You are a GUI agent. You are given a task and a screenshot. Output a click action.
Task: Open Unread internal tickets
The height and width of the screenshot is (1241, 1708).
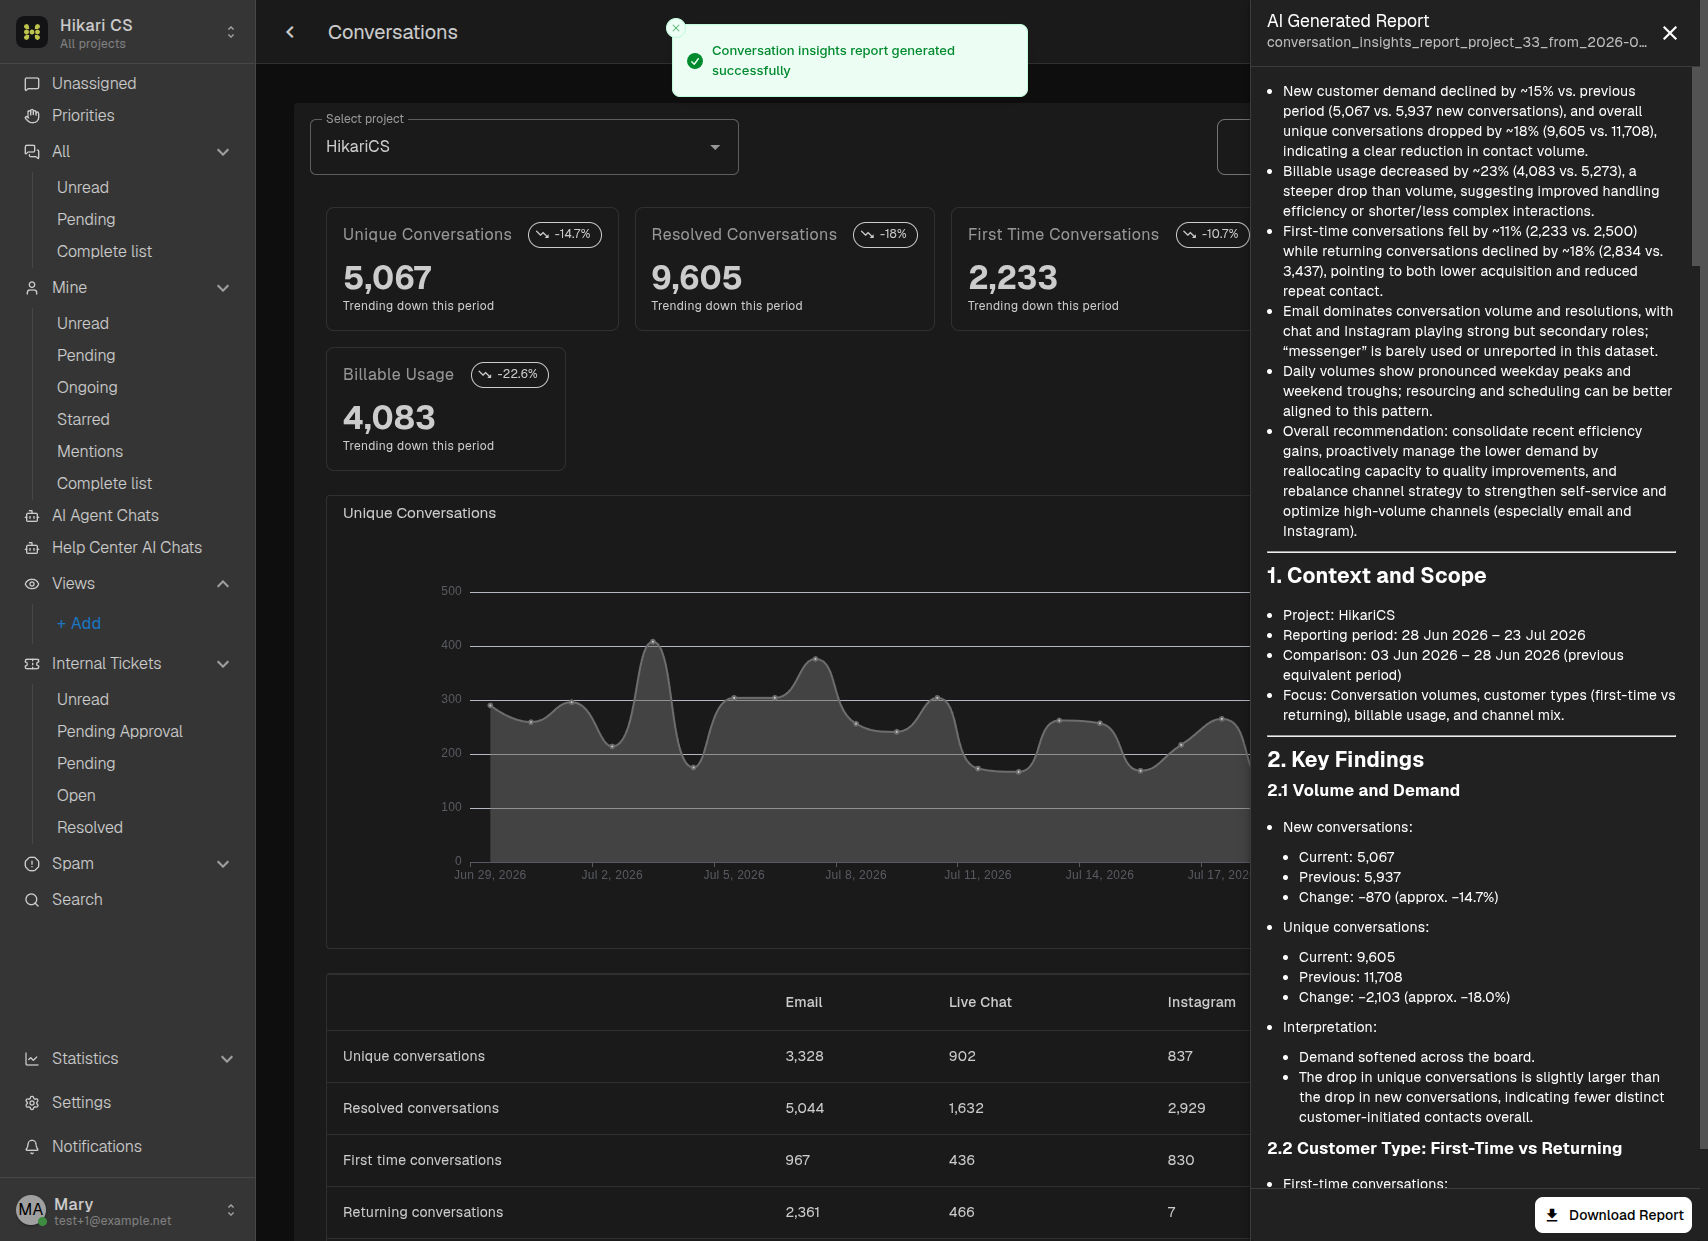coord(83,700)
